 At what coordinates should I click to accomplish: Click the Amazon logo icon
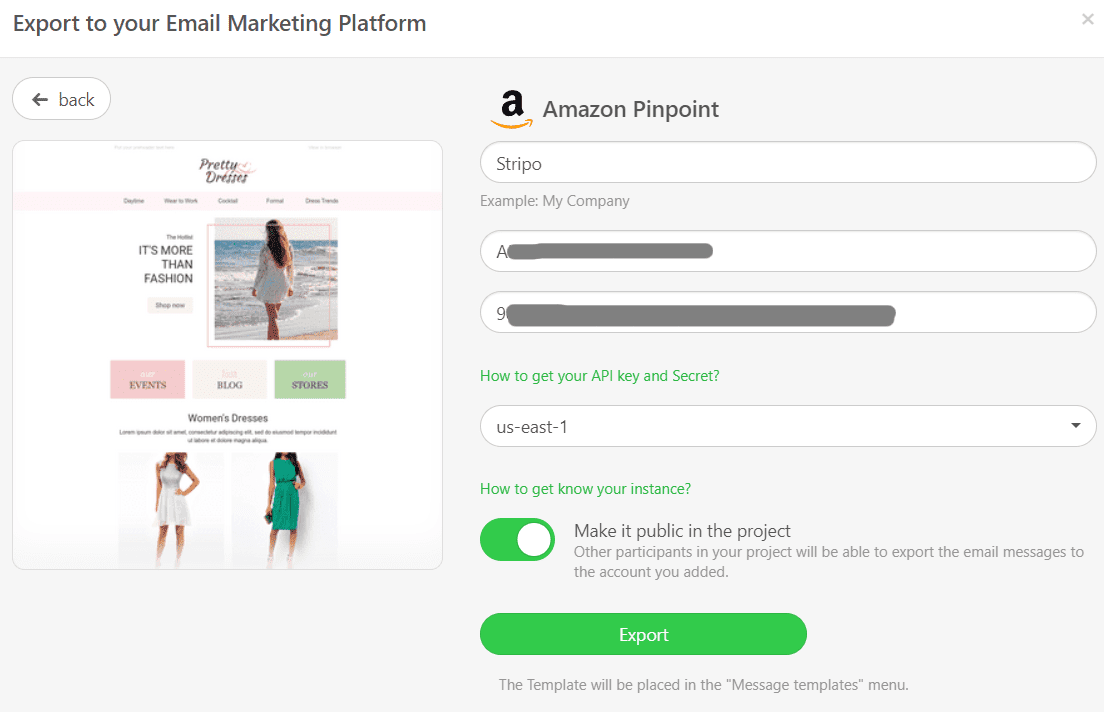(512, 109)
